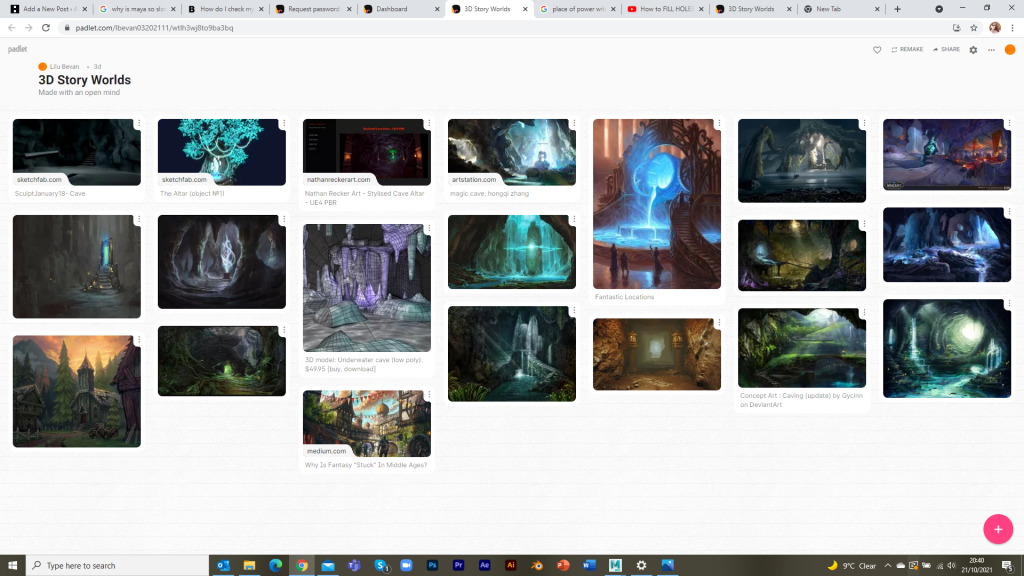This screenshot has width=1024, height=576.
Task: Switch to the 'why is maya so slow' tab
Action: pos(136,9)
